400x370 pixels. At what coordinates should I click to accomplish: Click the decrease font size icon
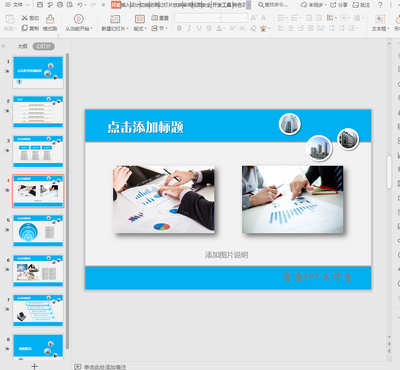264,18
